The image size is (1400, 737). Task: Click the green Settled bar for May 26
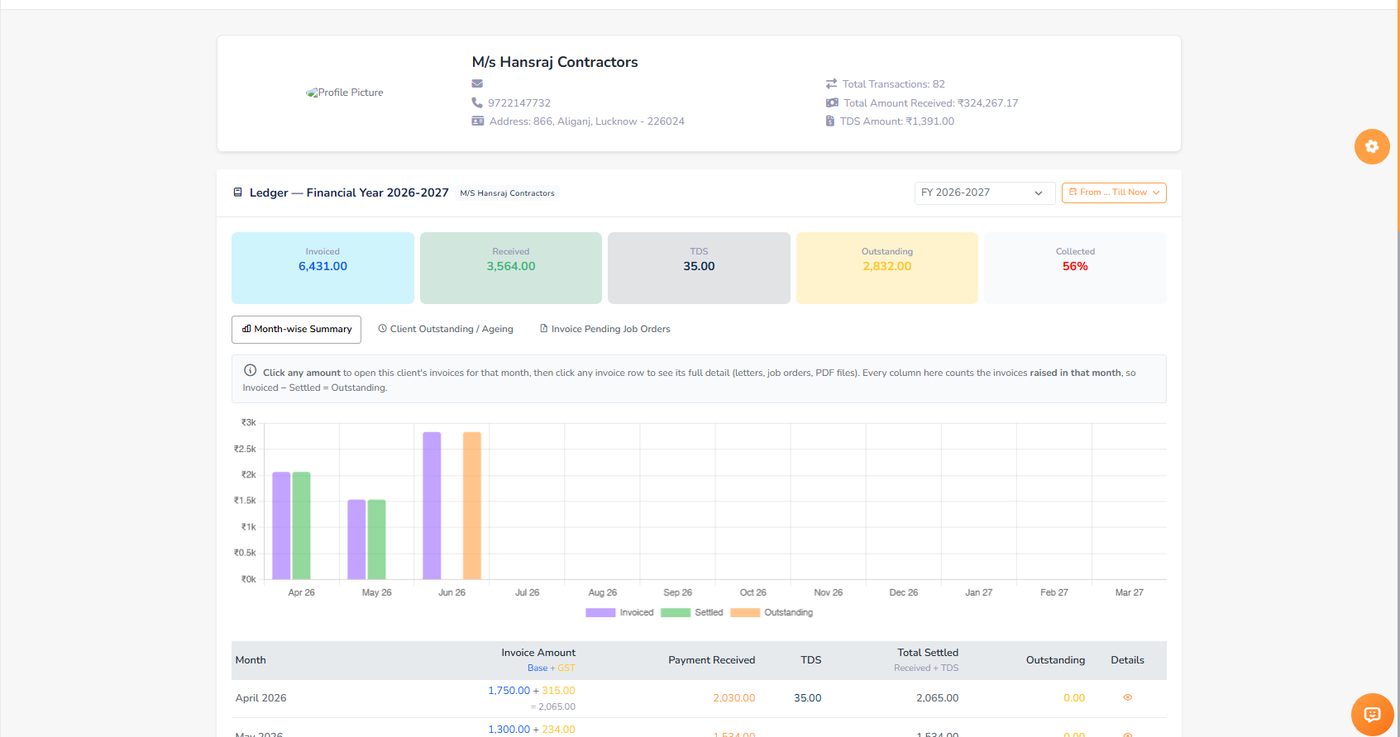376,540
